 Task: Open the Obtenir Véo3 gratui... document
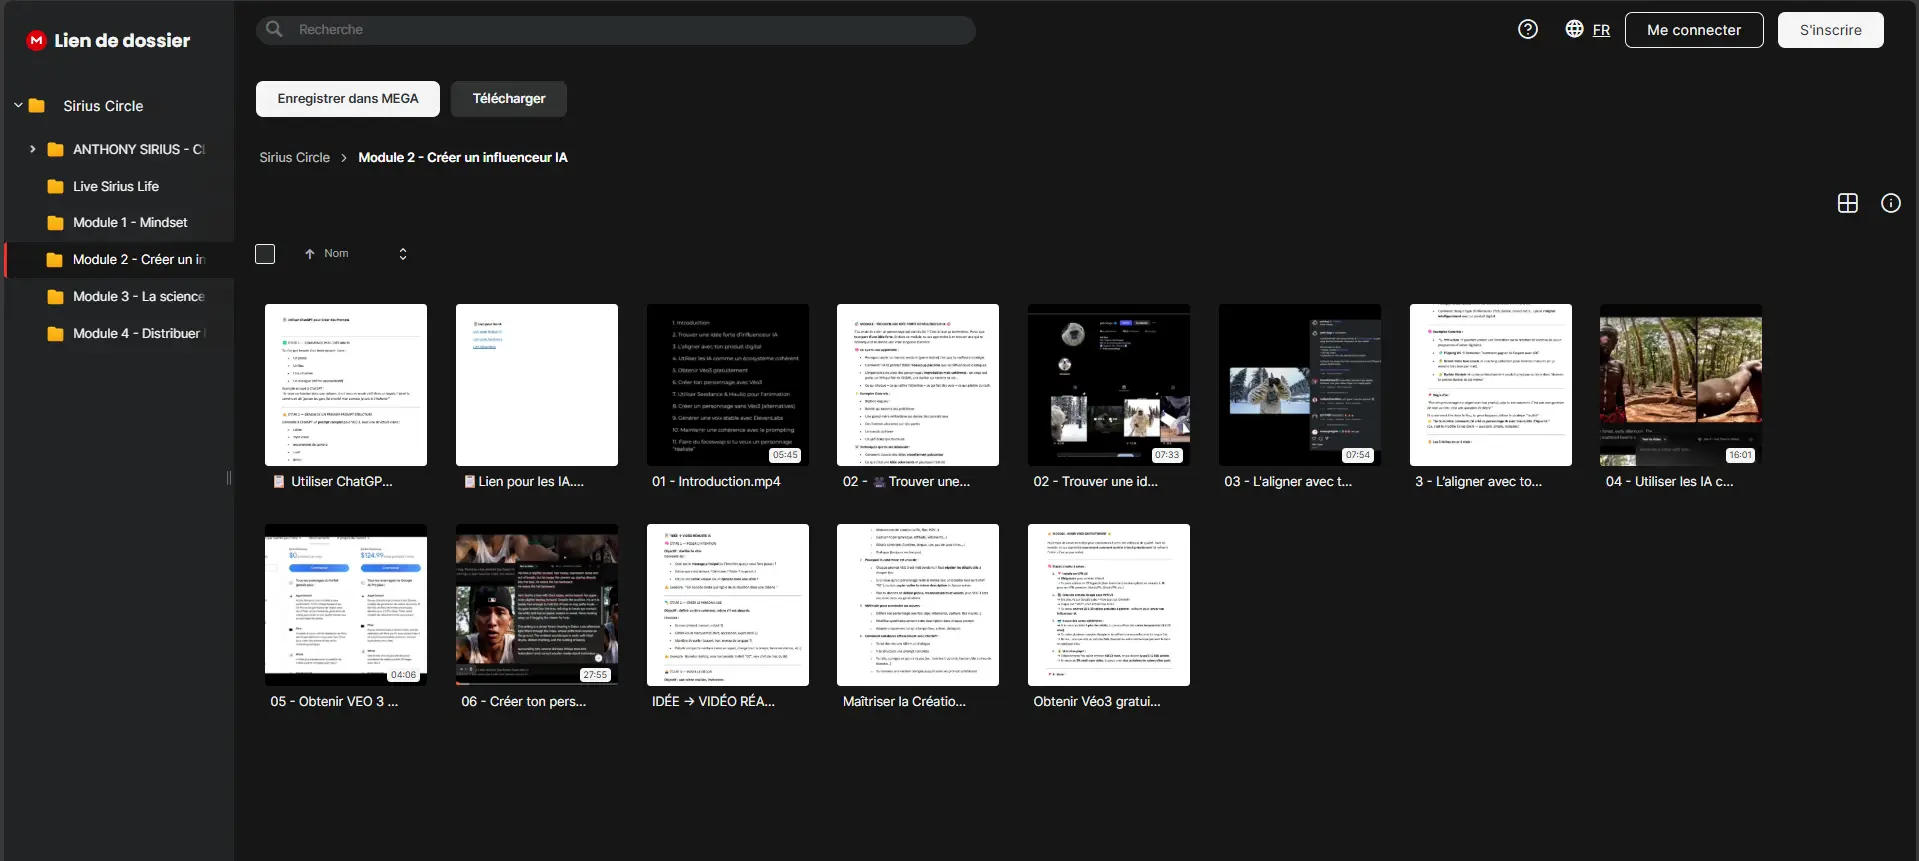(x=1109, y=605)
